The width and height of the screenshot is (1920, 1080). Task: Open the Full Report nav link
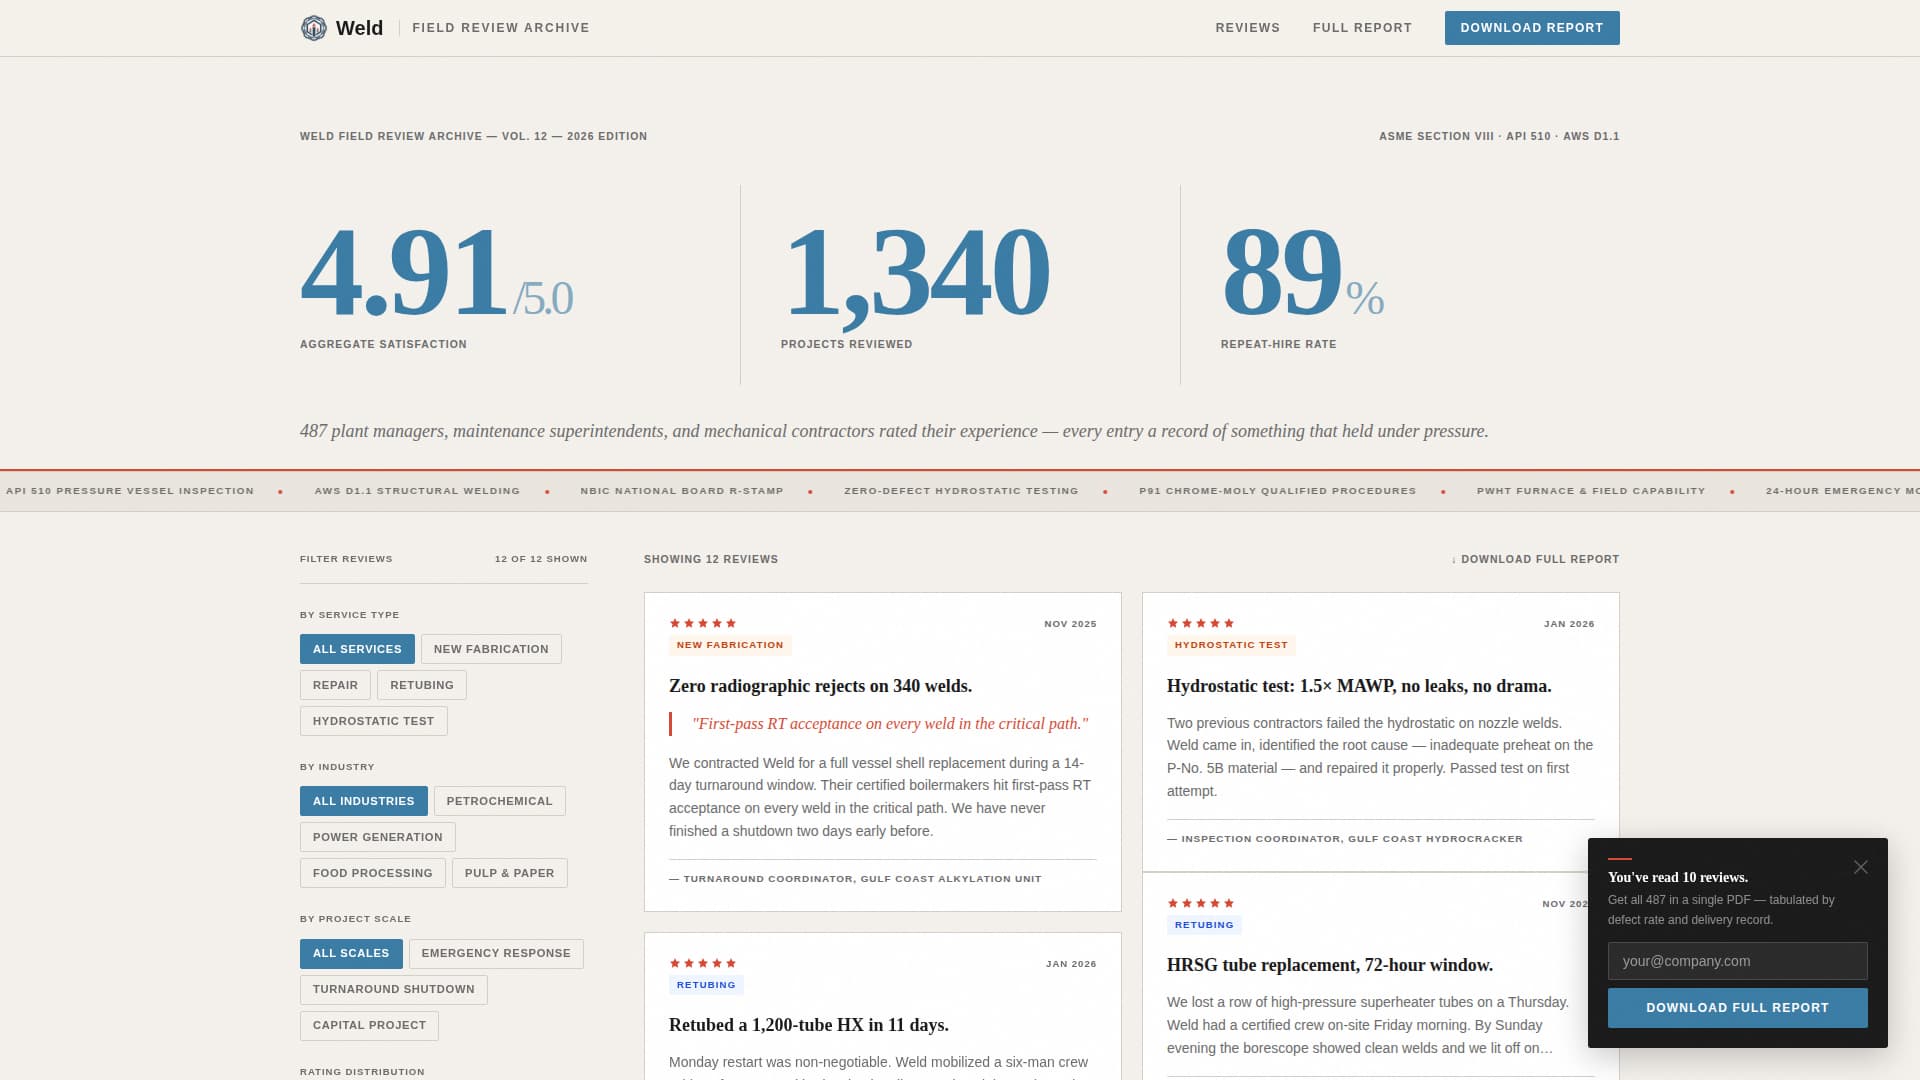(x=1362, y=28)
